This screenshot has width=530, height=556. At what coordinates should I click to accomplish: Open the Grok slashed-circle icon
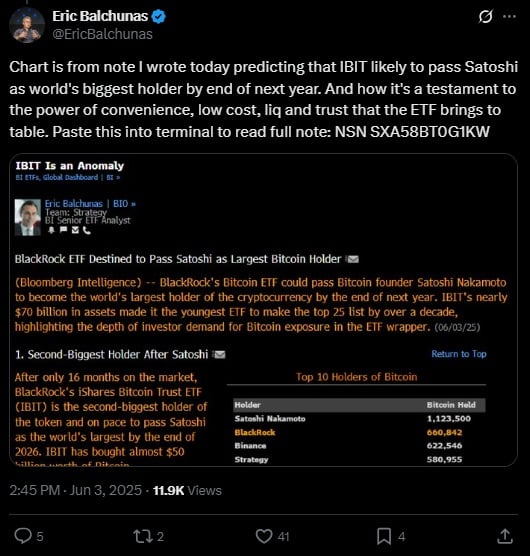pyautogui.click(x=485, y=16)
